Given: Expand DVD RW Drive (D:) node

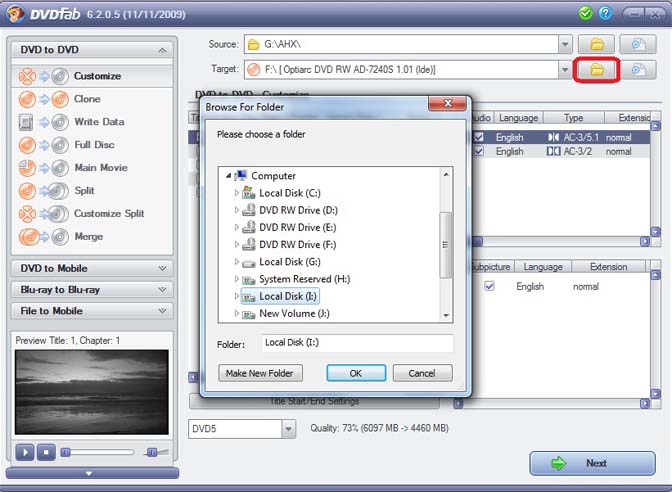Looking at the screenshot, I should click(x=236, y=210).
